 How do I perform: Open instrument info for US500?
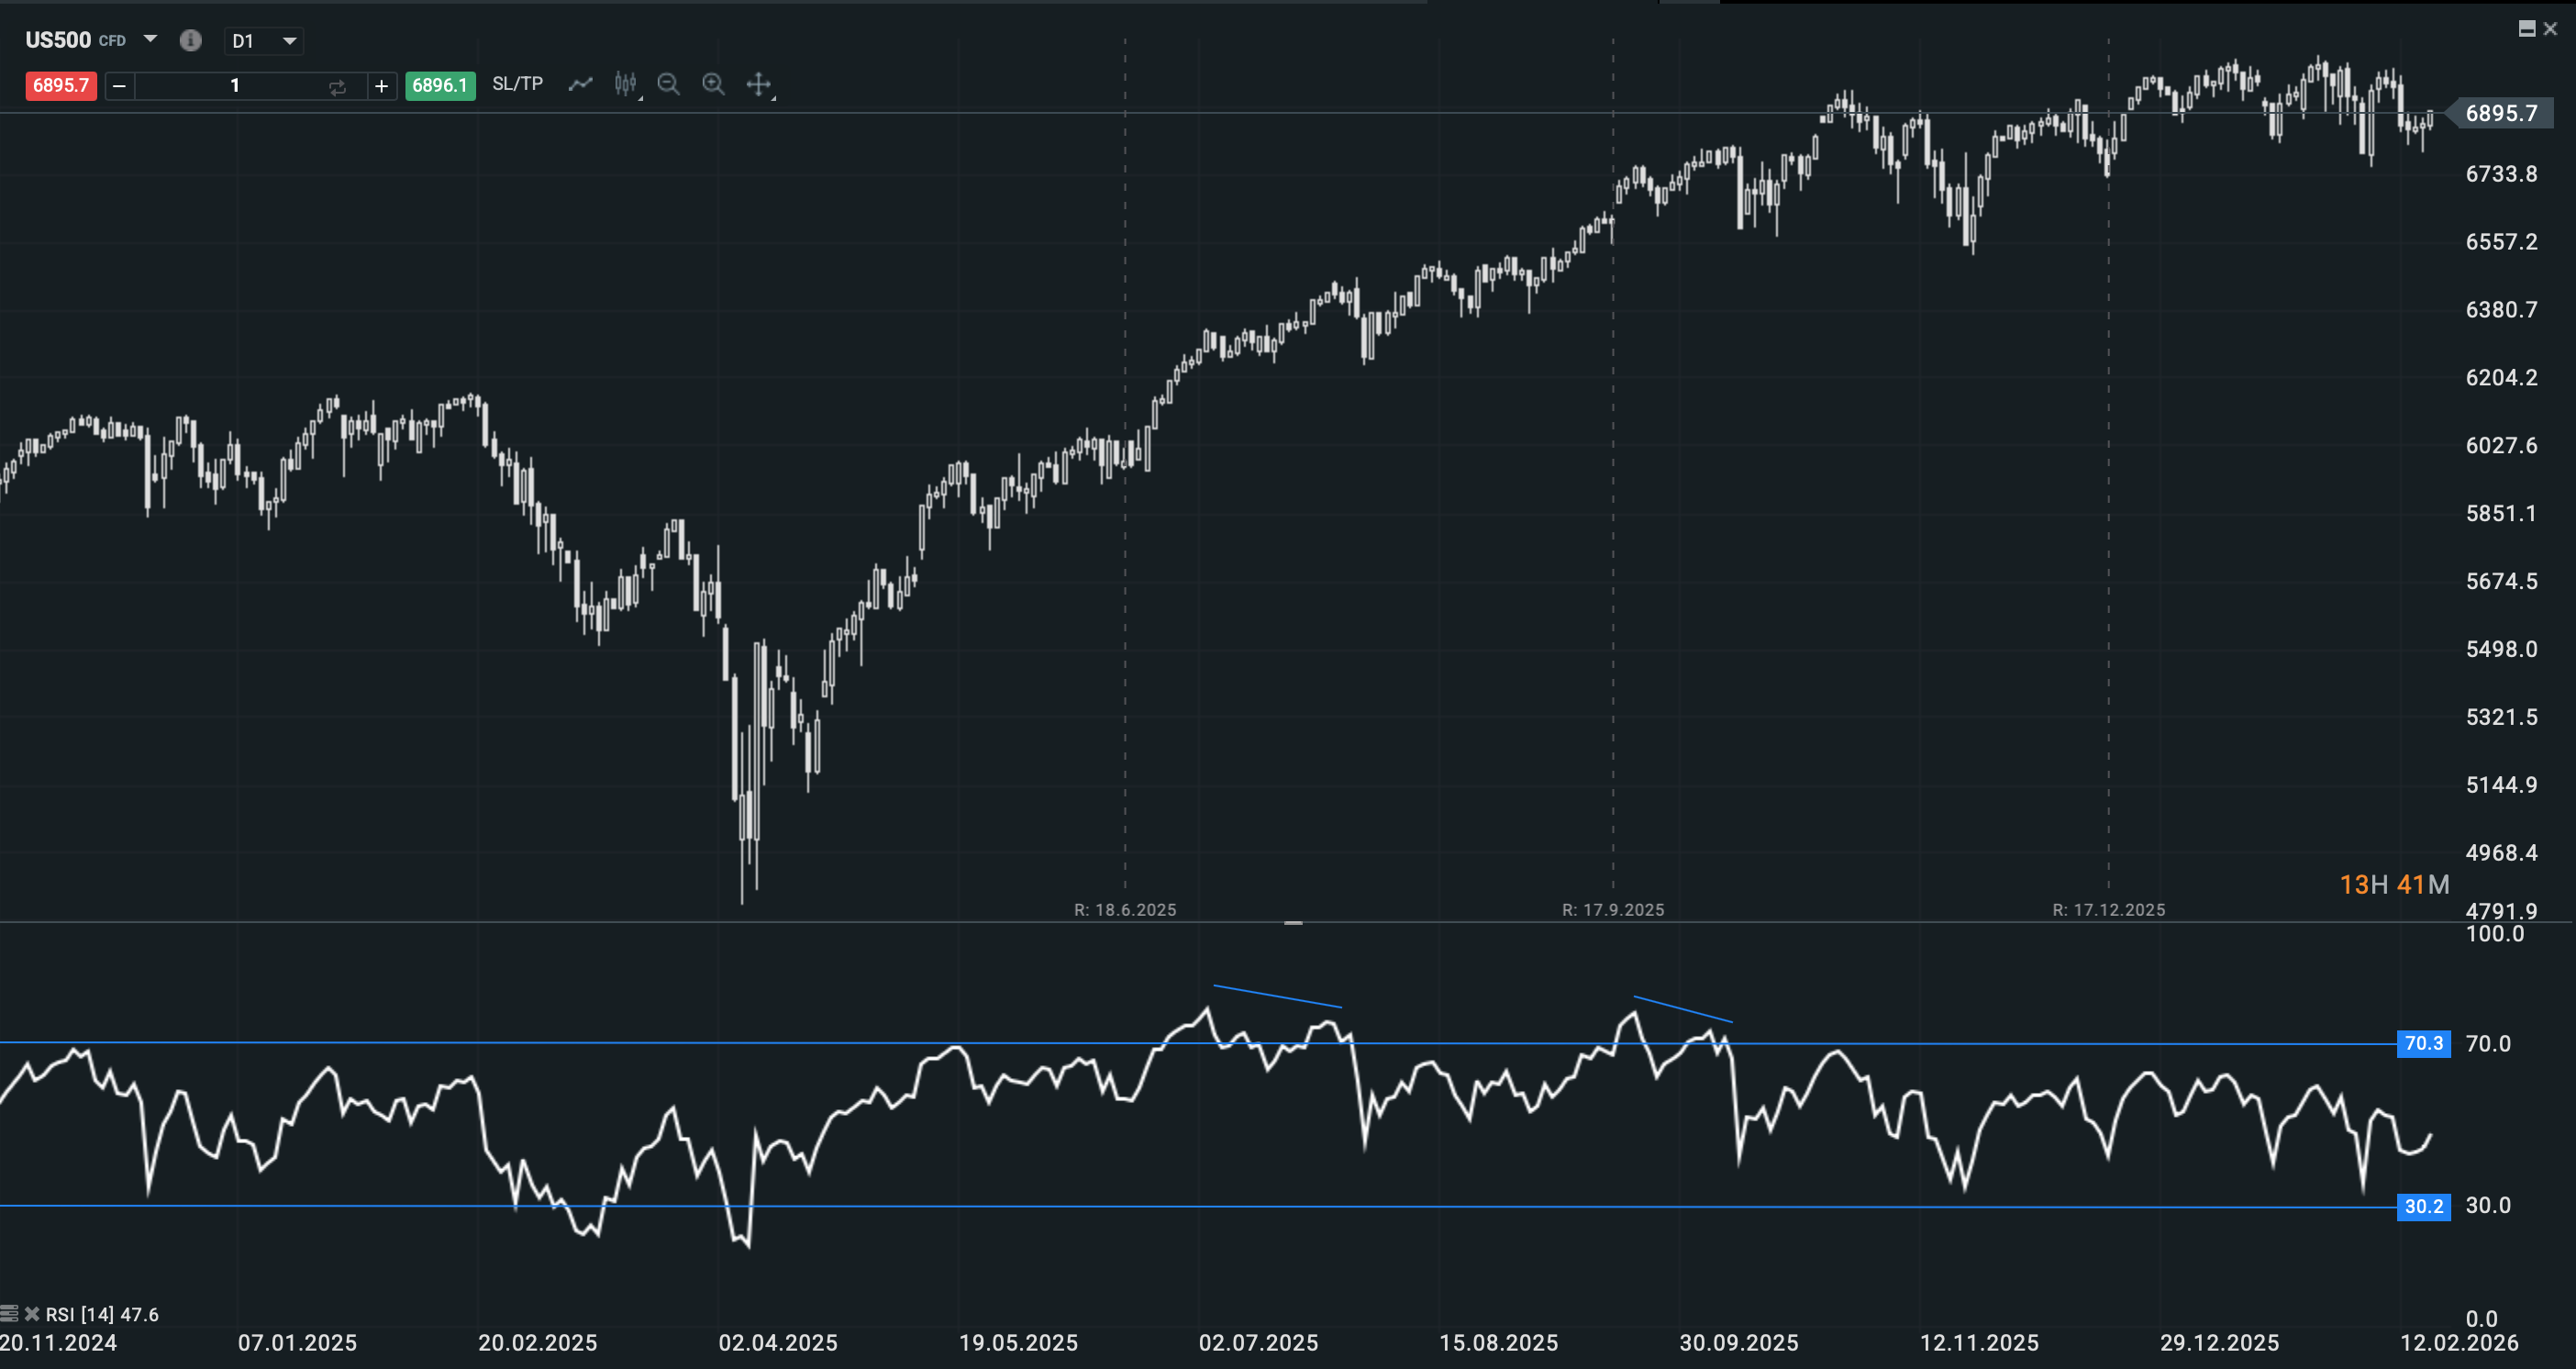tap(190, 40)
